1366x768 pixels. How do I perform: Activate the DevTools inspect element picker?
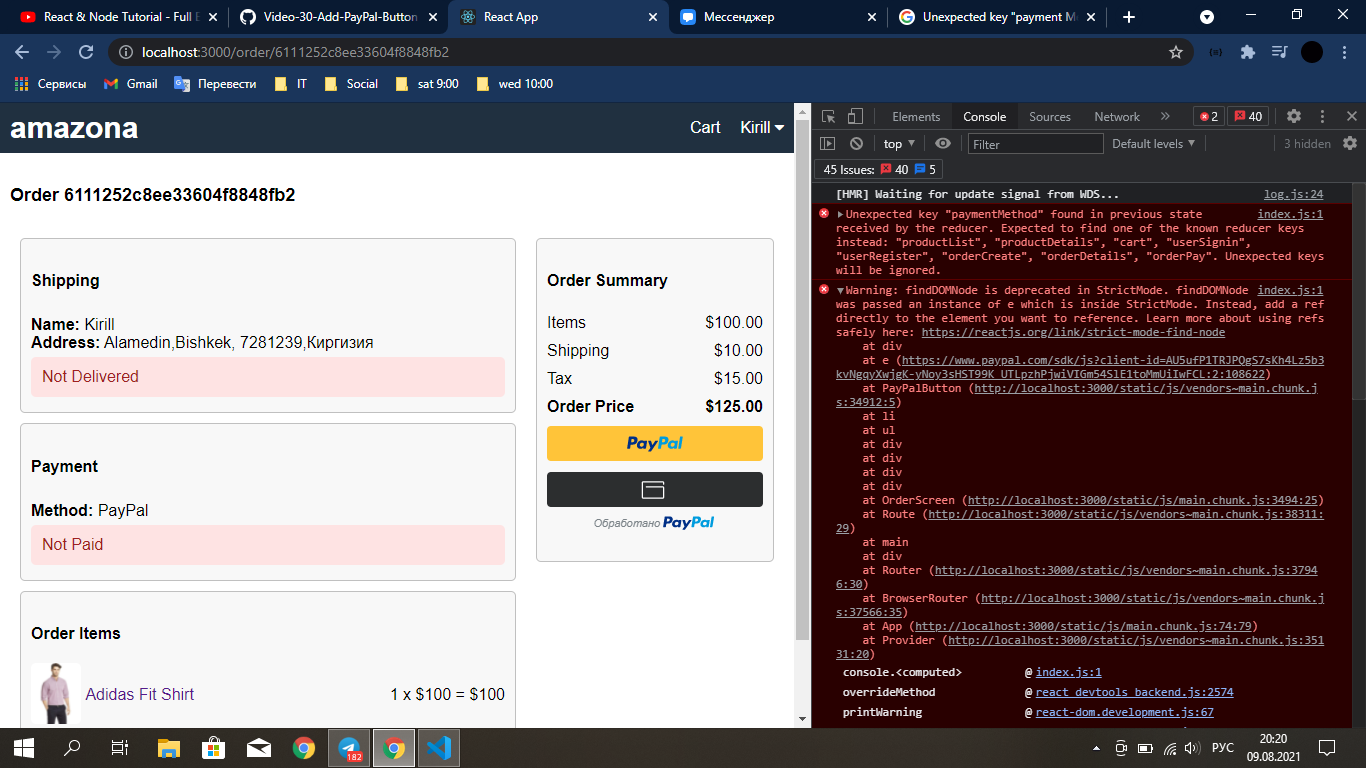point(830,116)
